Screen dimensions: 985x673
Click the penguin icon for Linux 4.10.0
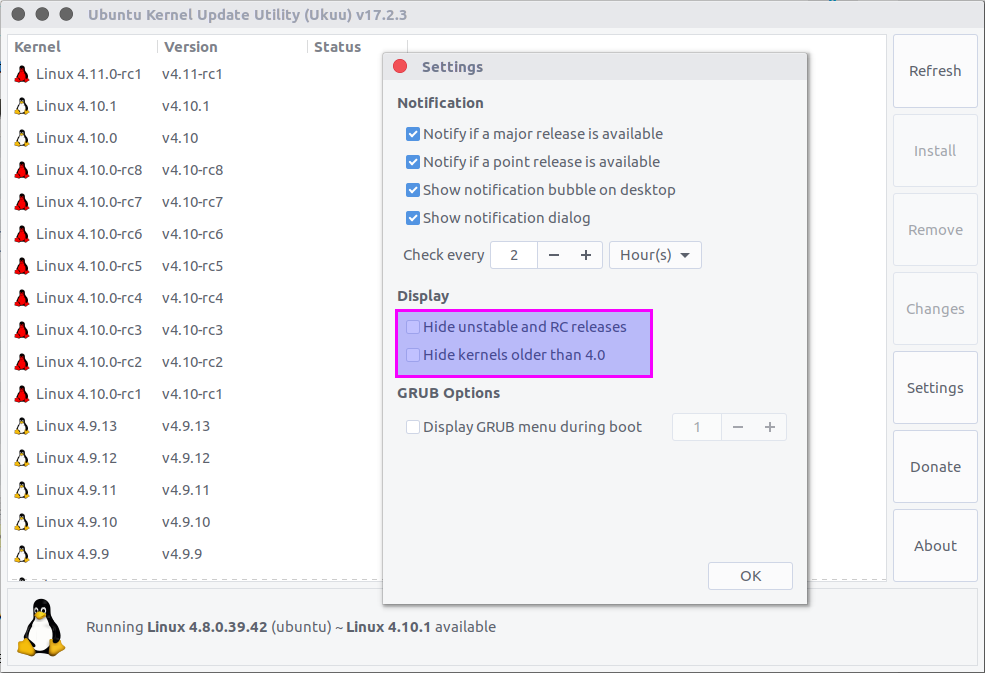click(x=22, y=138)
